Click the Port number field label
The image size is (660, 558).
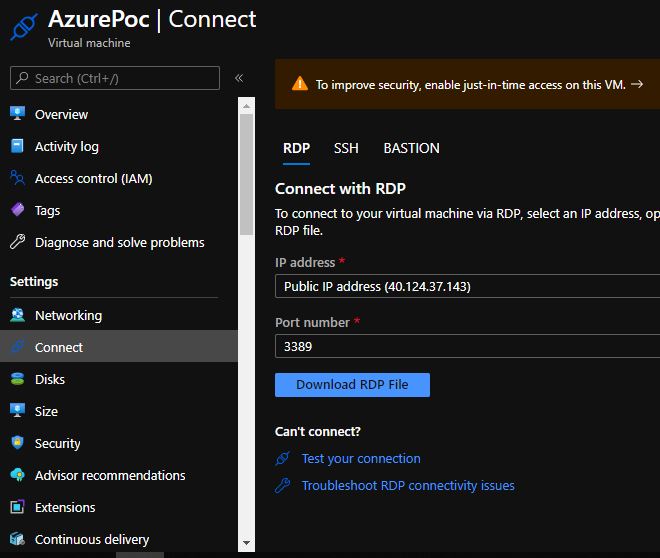point(312,322)
